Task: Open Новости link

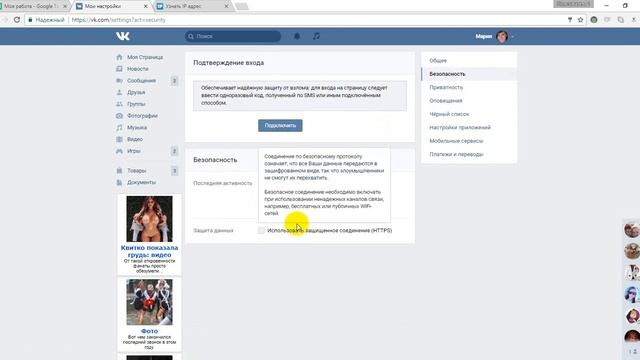Action: (x=138, y=69)
